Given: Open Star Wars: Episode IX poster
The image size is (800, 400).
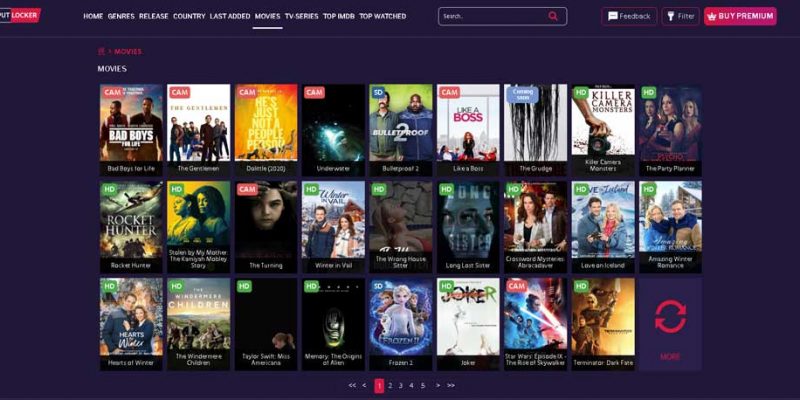Looking at the screenshot, I should (x=535, y=324).
